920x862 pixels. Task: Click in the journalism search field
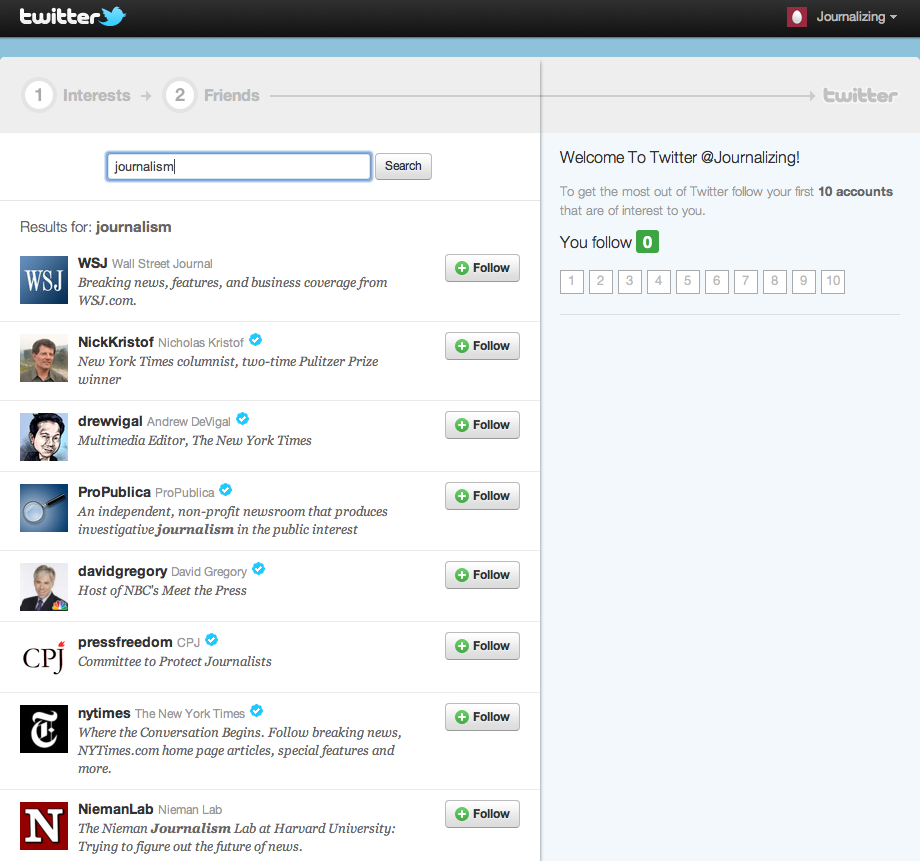(x=239, y=167)
